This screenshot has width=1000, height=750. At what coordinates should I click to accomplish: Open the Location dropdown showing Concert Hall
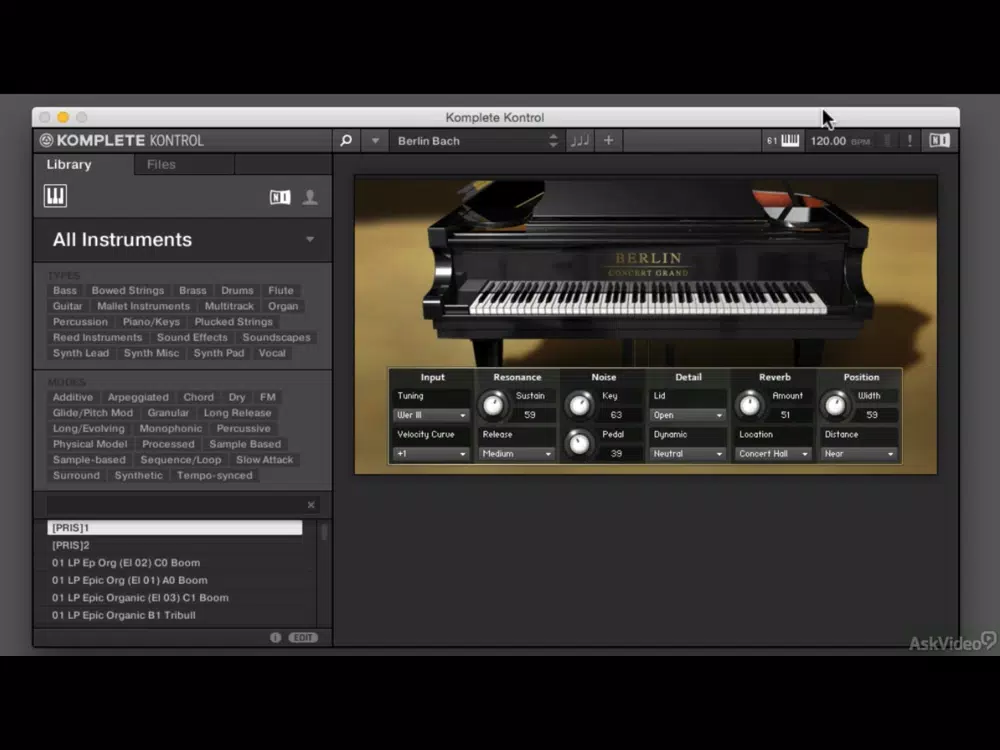click(x=773, y=454)
